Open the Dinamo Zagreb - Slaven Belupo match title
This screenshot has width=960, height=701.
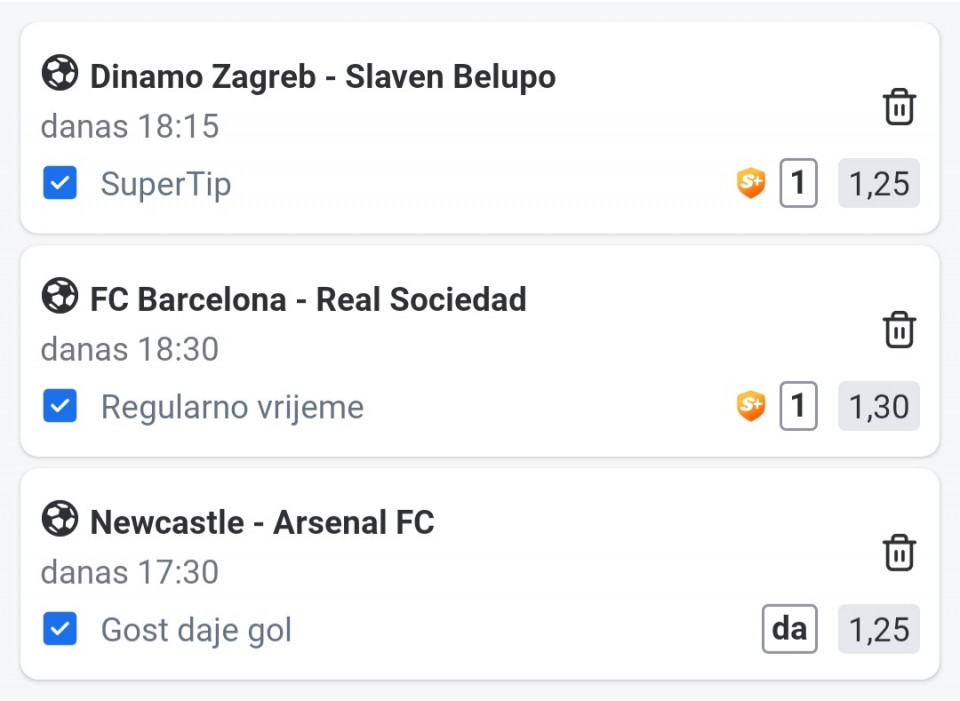[322, 77]
